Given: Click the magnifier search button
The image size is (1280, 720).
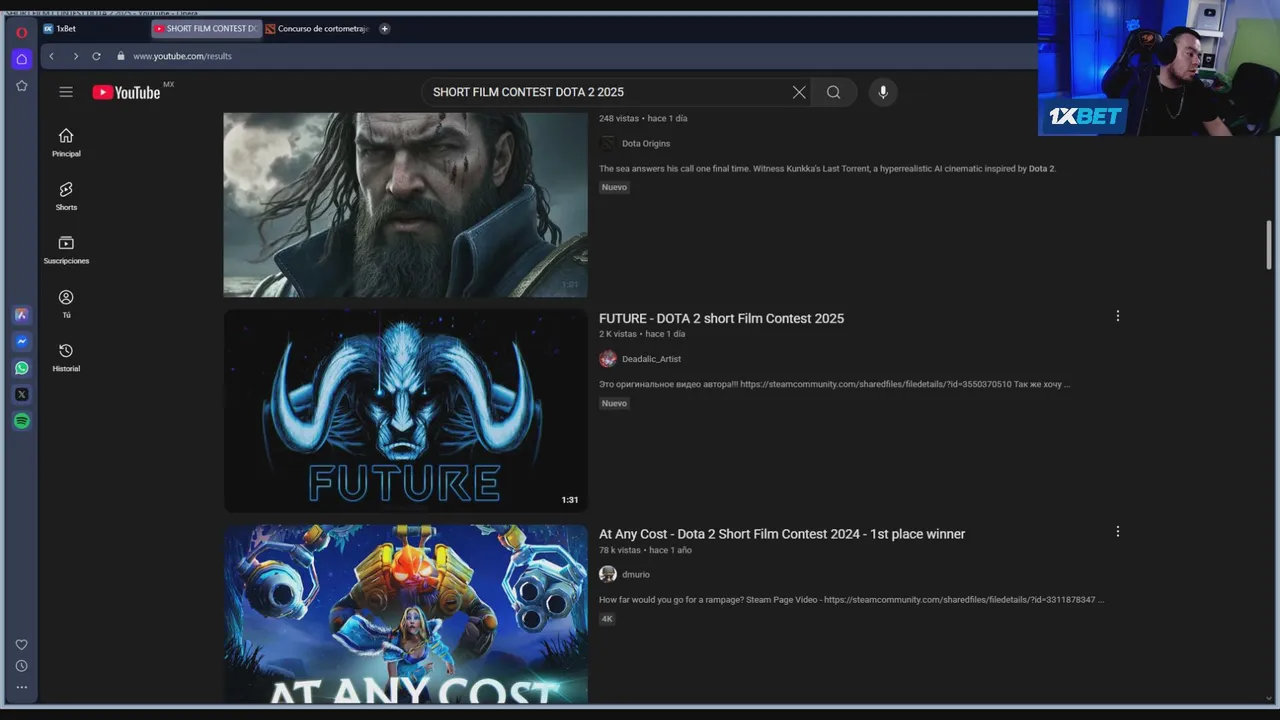Looking at the screenshot, I should click(x=833, y=92).
